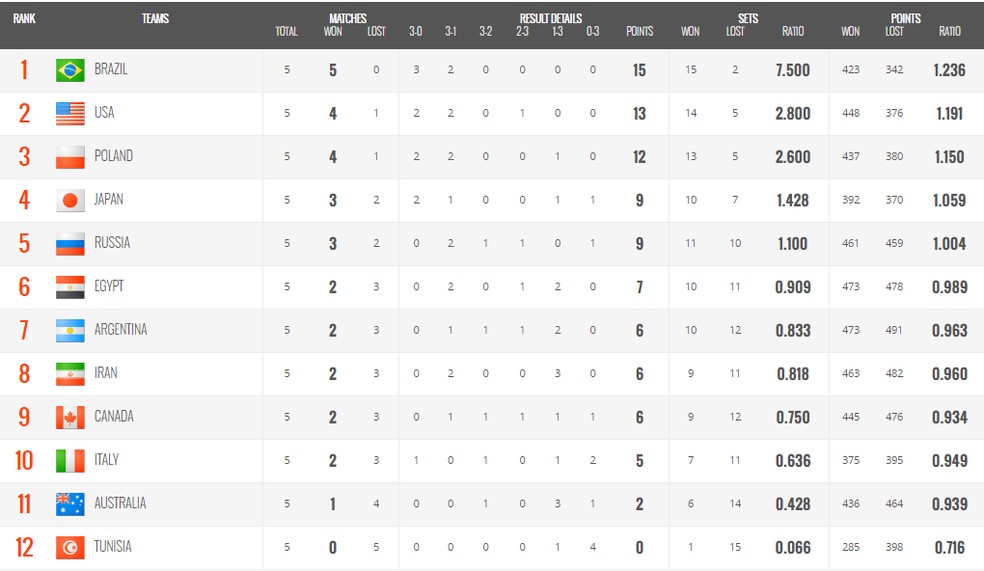
Task: Click the result details POINTS header
Action: click(x=639, y=31)
